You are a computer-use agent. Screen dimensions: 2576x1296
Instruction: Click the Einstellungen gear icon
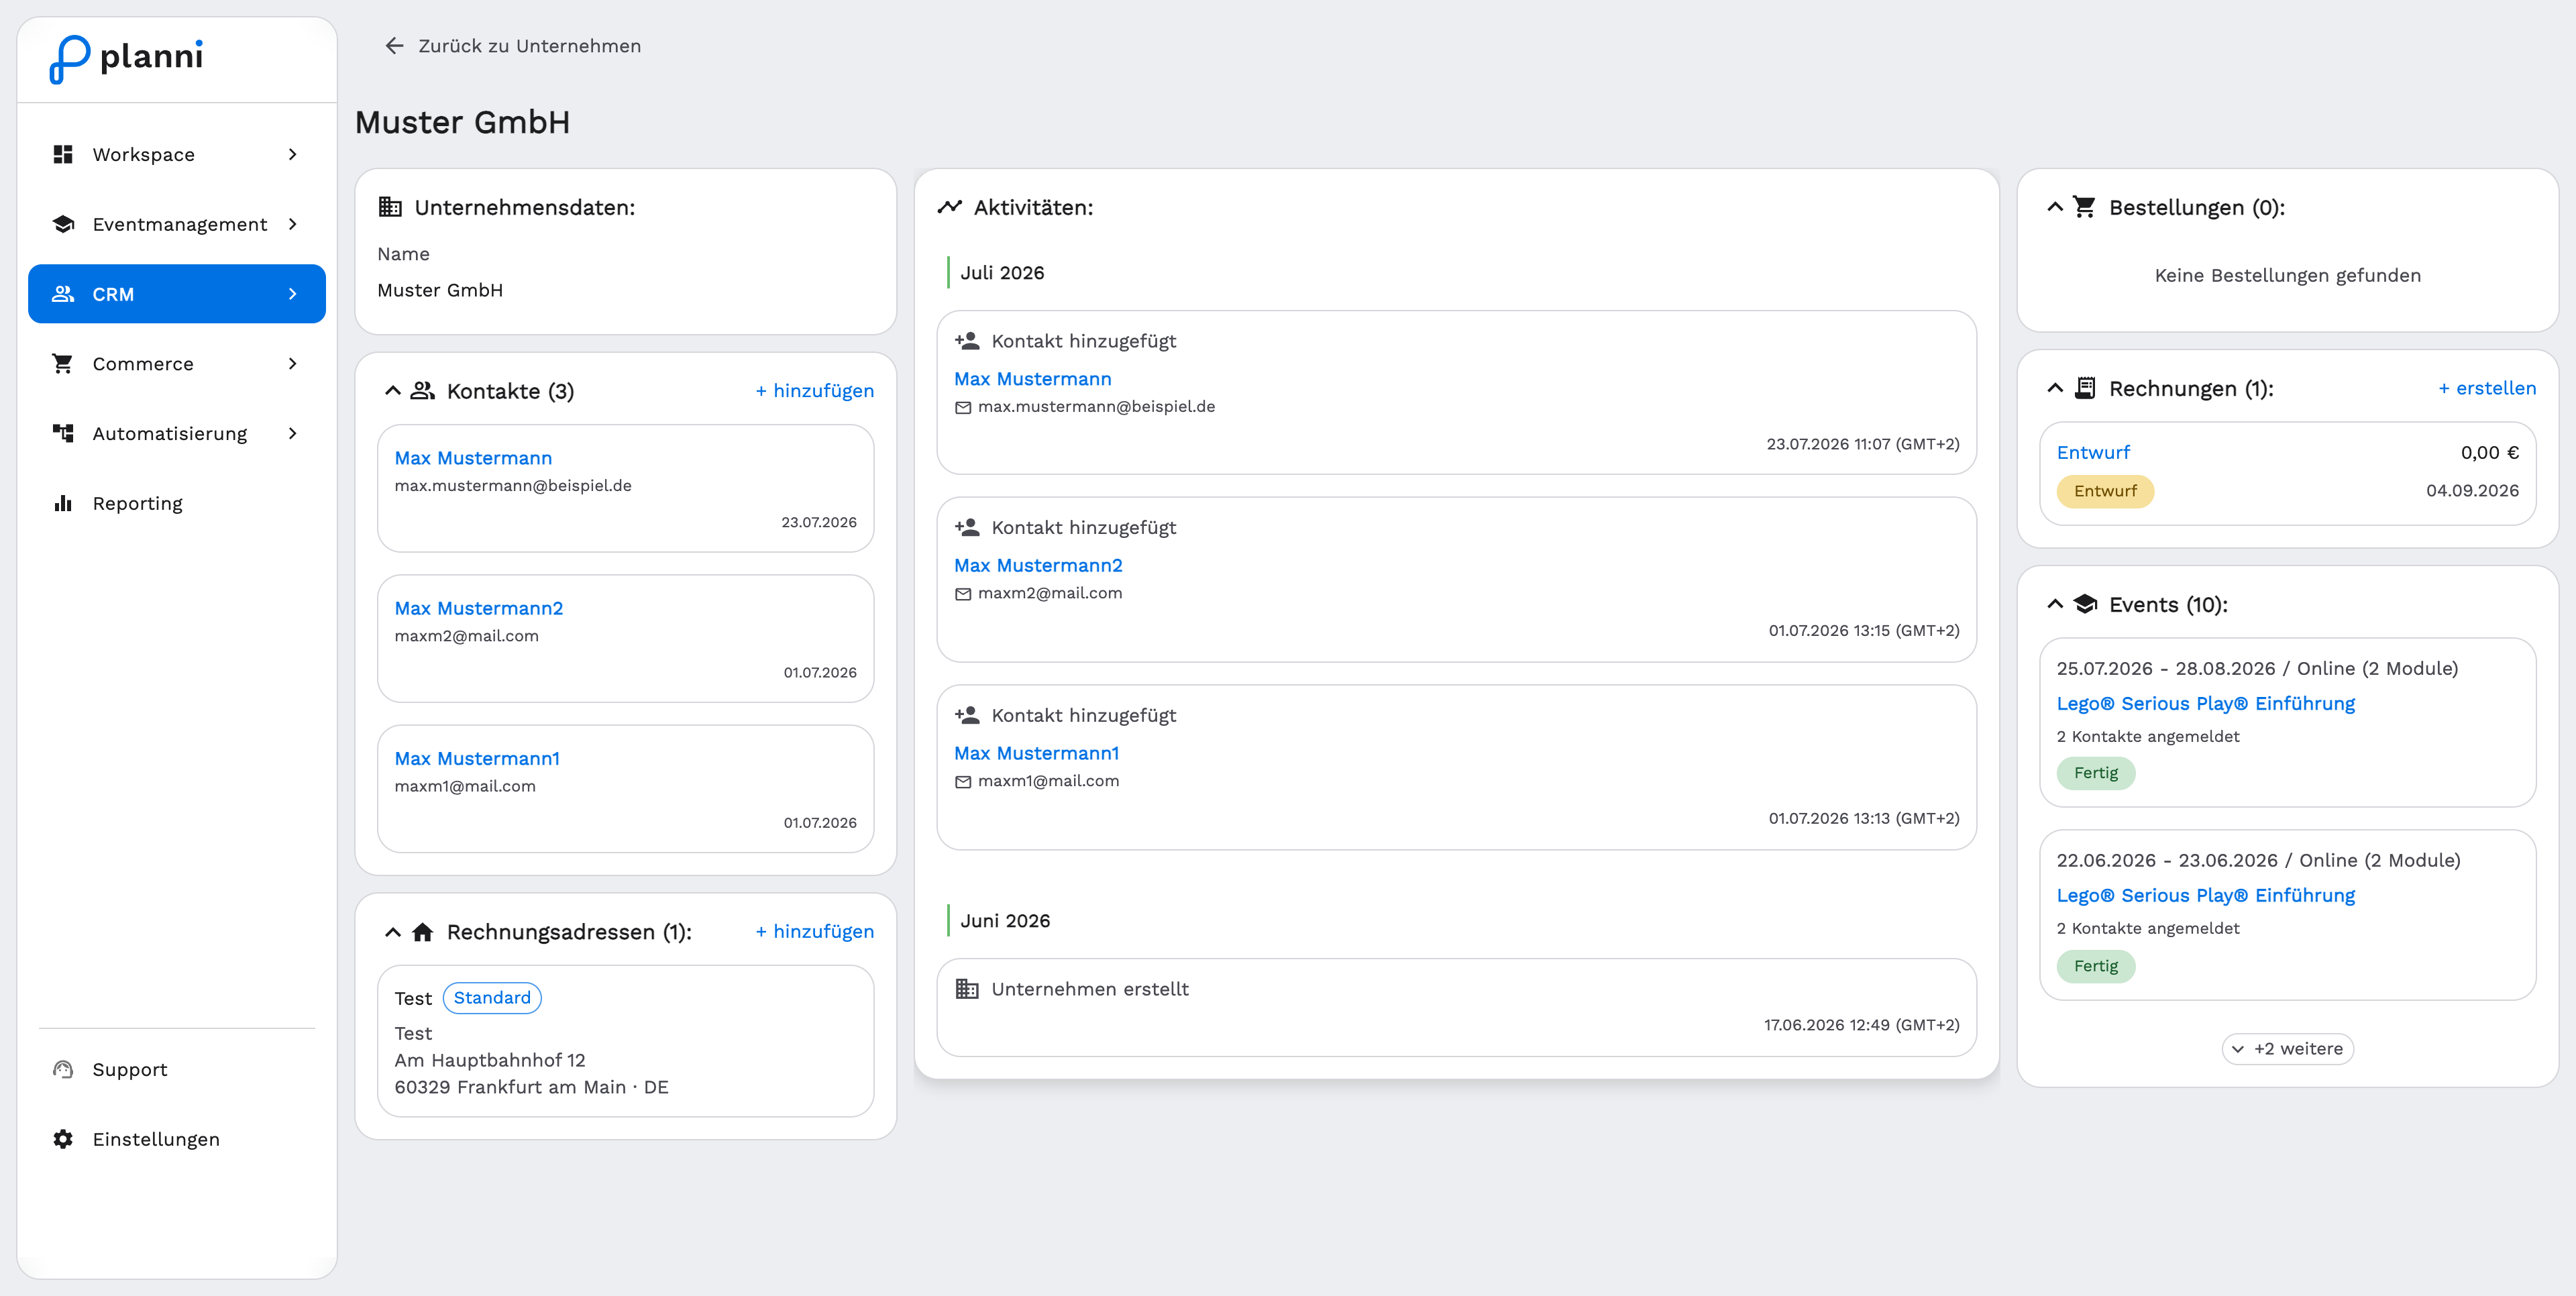point(63,1139)
